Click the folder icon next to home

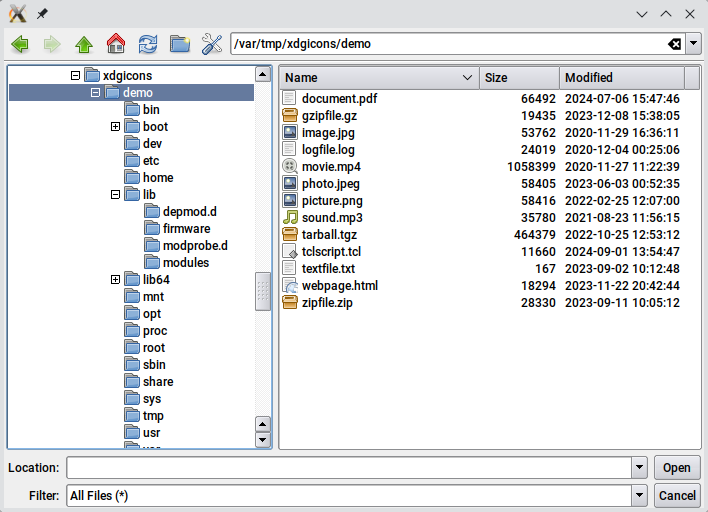point(132,177)
